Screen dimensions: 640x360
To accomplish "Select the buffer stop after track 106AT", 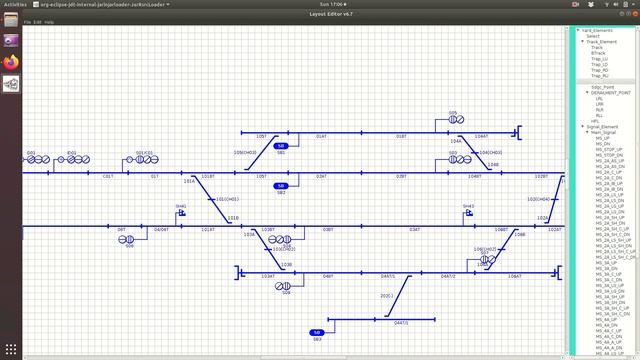I will 558,273.
